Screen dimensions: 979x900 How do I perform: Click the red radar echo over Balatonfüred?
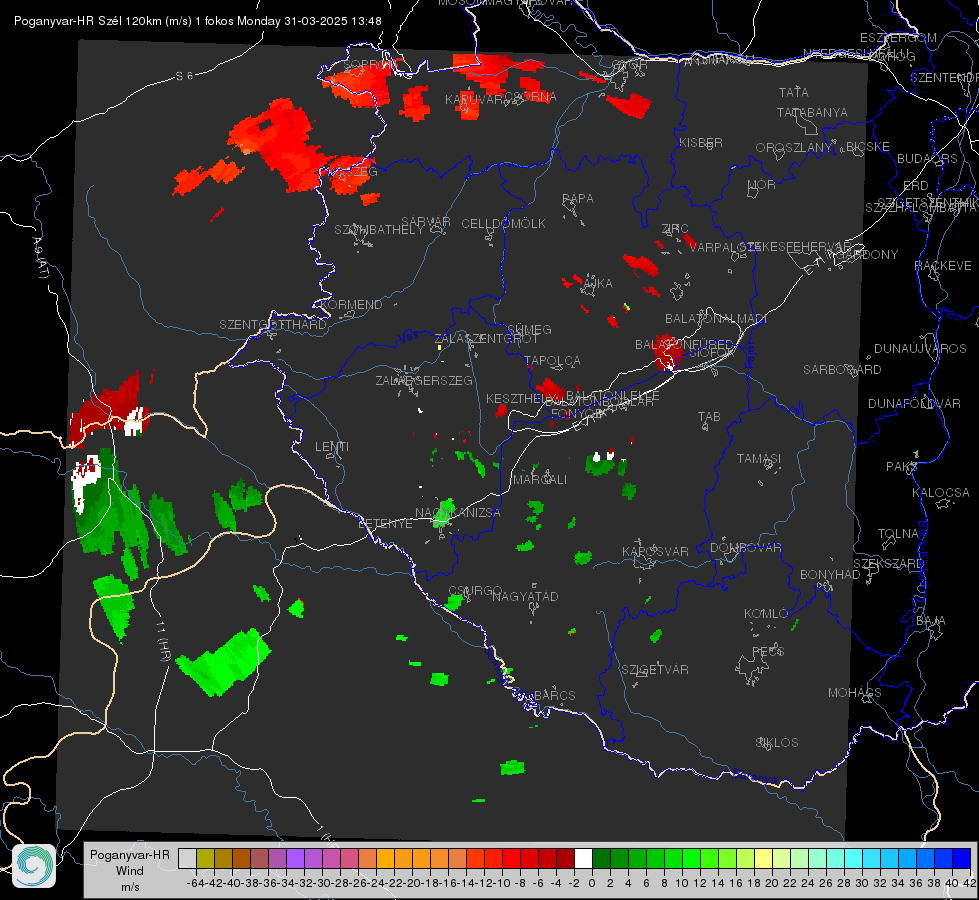click(x=669, y=352)
